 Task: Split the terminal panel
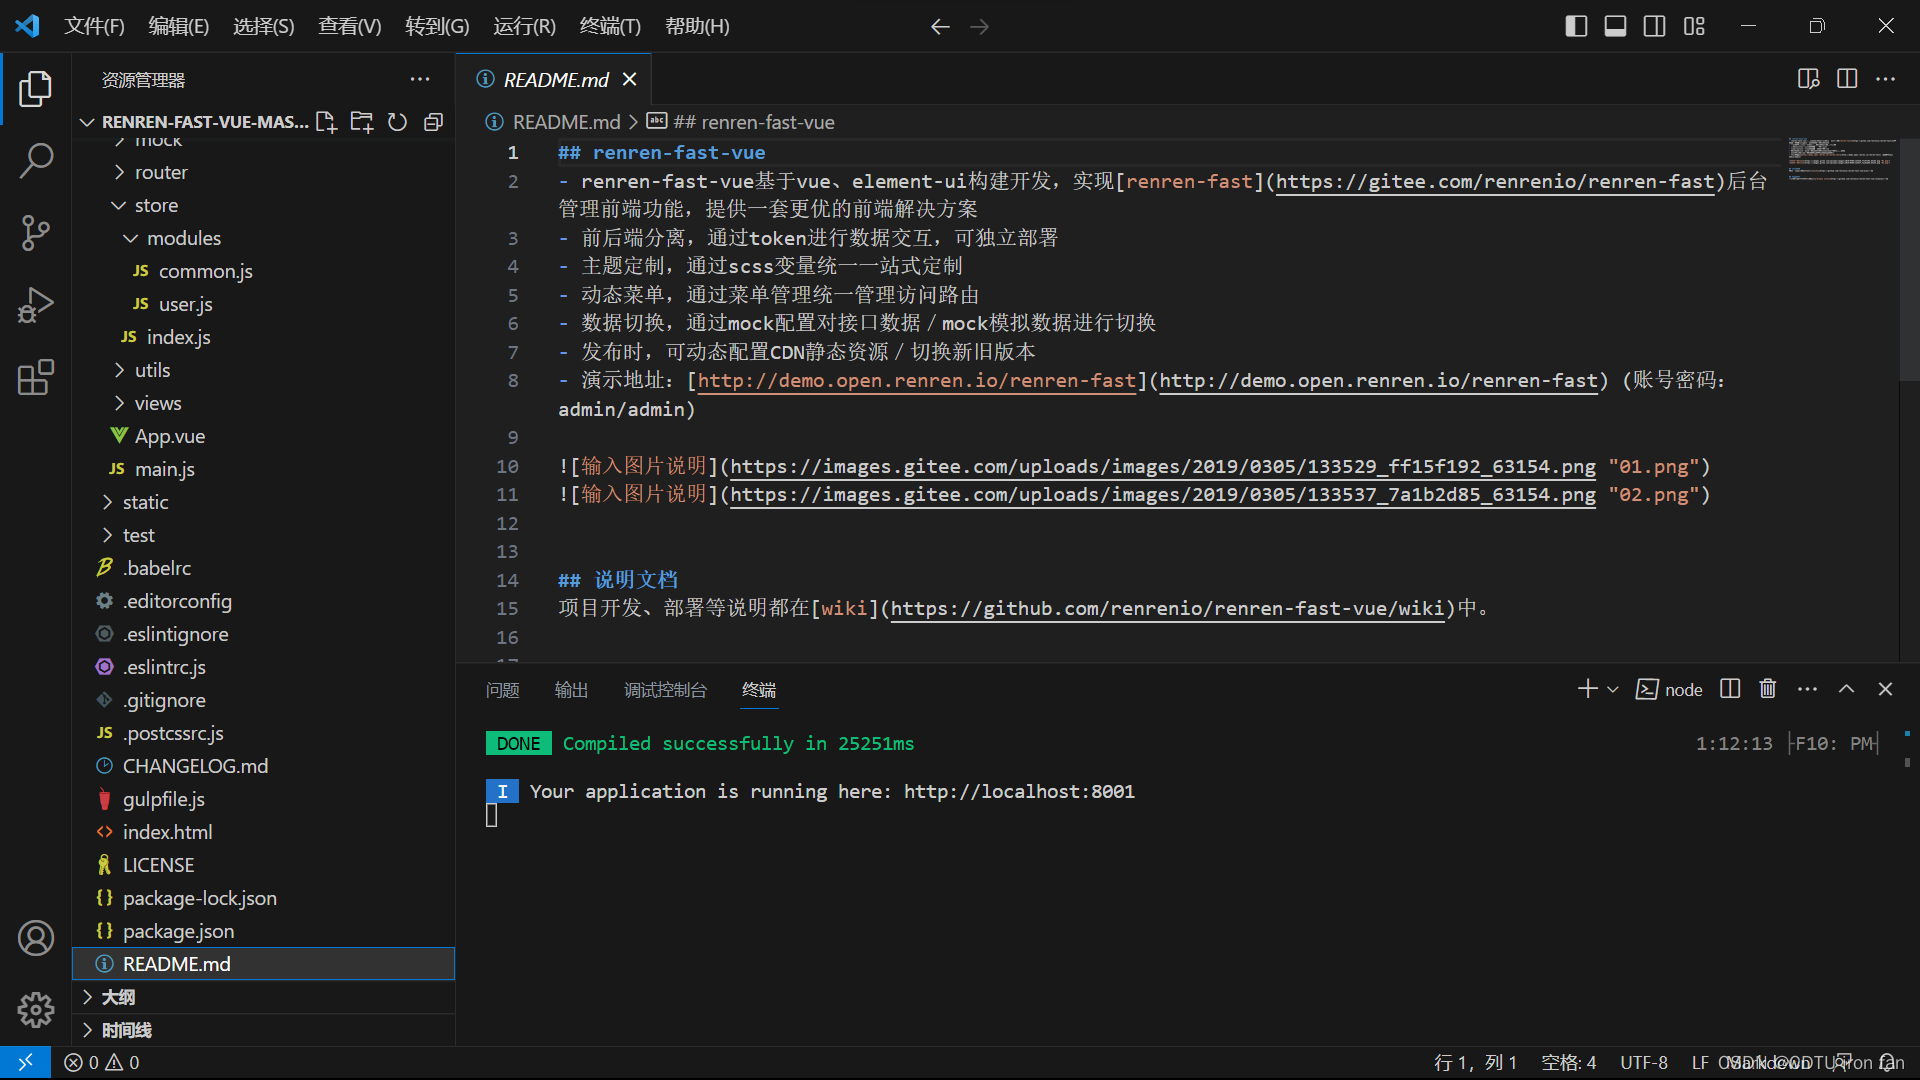(x=1730, y=689)
